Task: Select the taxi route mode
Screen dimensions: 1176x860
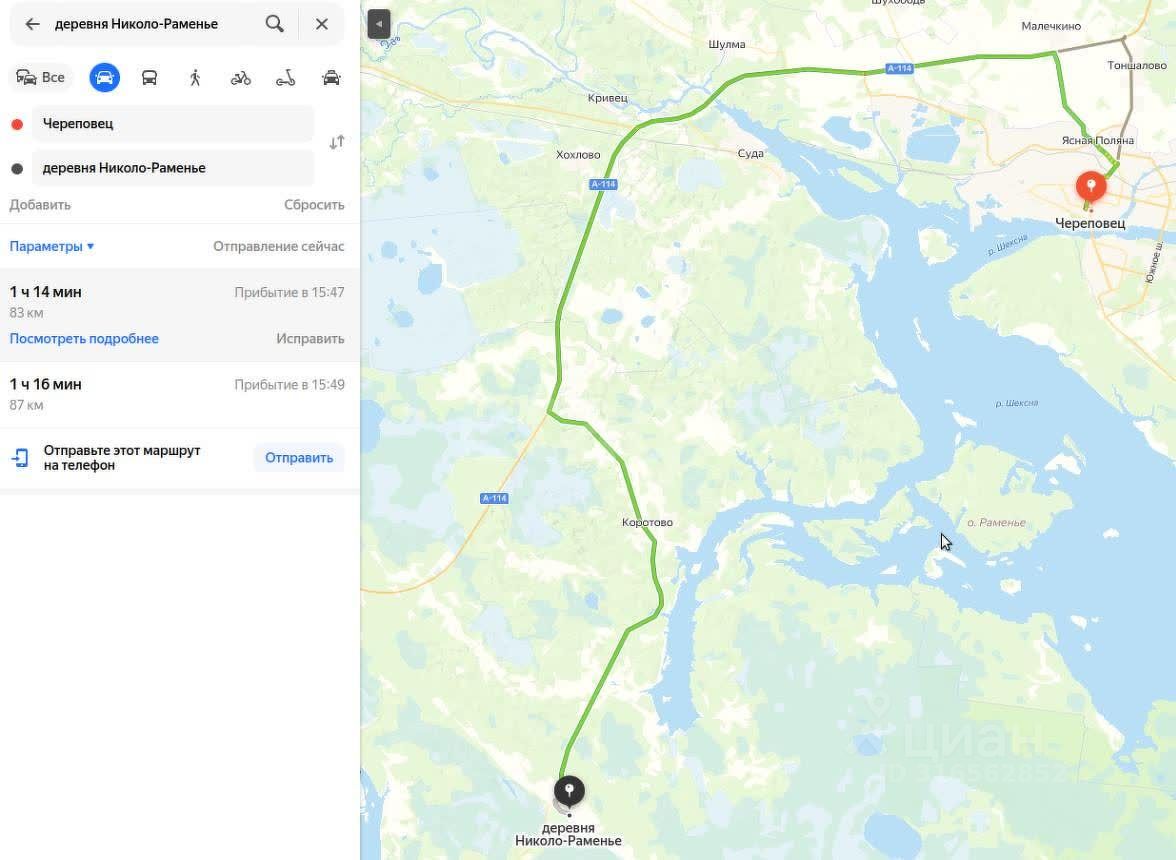Action: (x=332, y=77)
